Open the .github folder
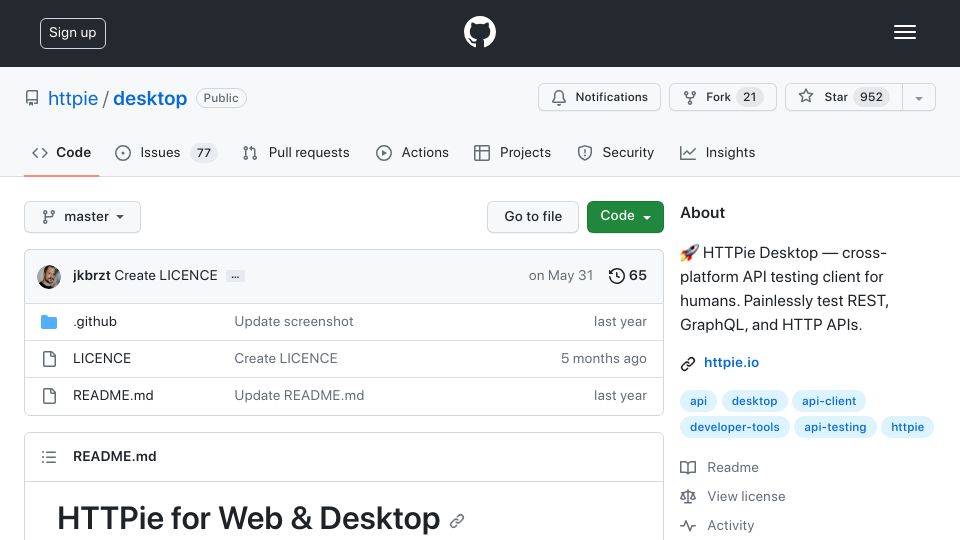This screenshot has width=960, height=540. (x=95, y=321)
